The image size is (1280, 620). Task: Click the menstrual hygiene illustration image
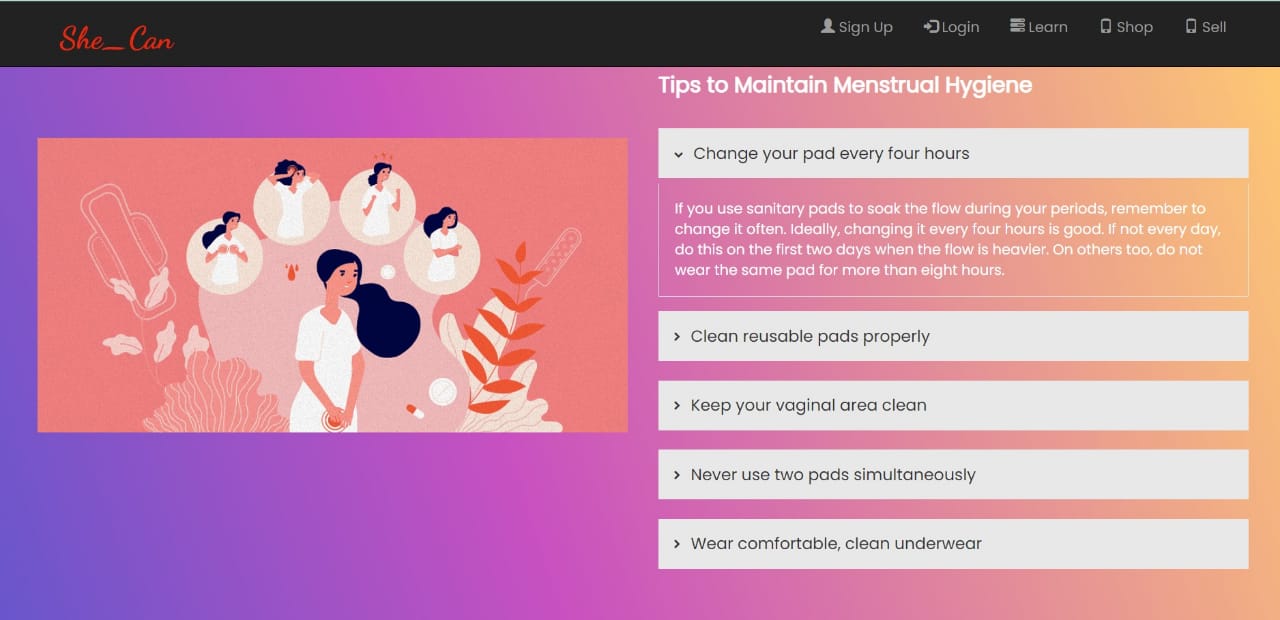(333, 285)
